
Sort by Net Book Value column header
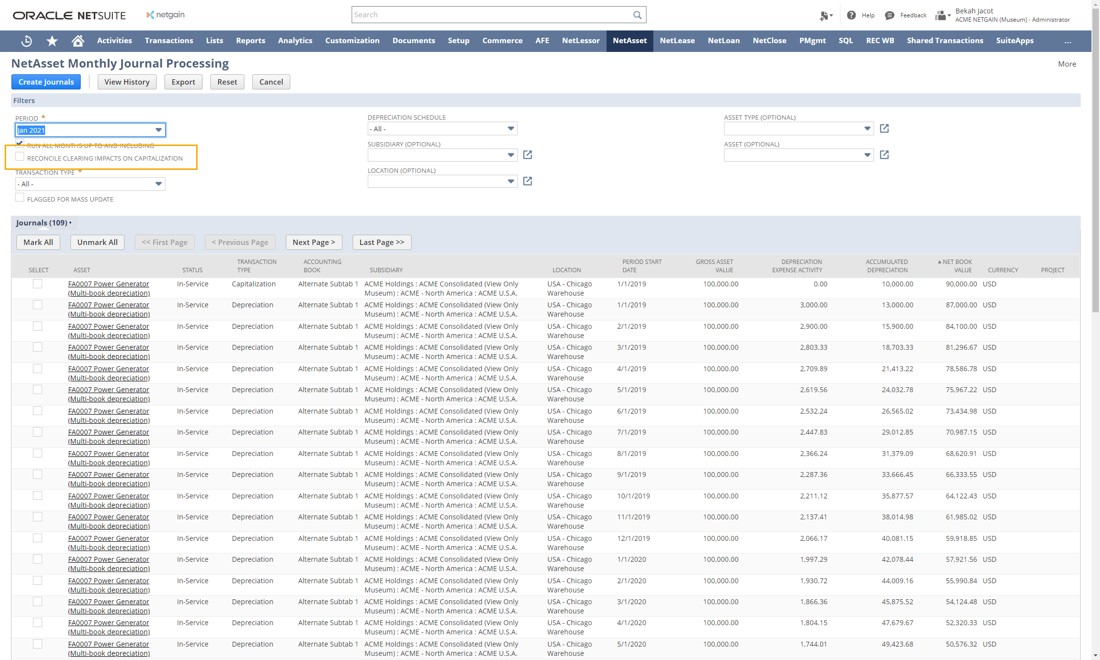pyautogui.click(x=955, y=266)
